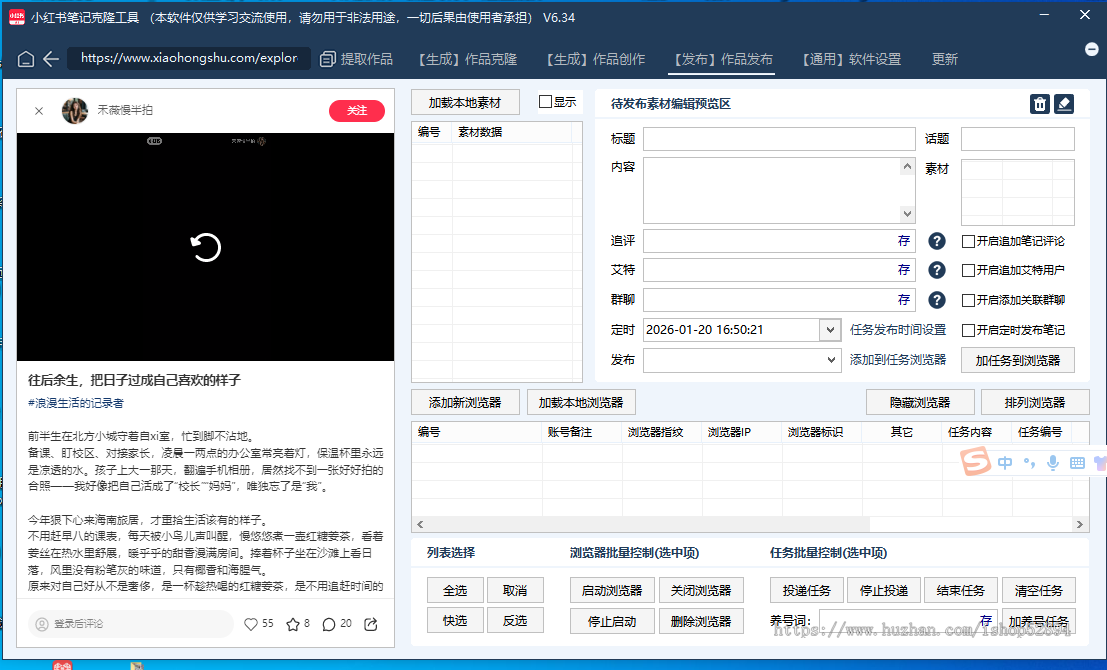Click 隐藏浏览器 button
The image size is (1107, 670).
tap(920, 402)
